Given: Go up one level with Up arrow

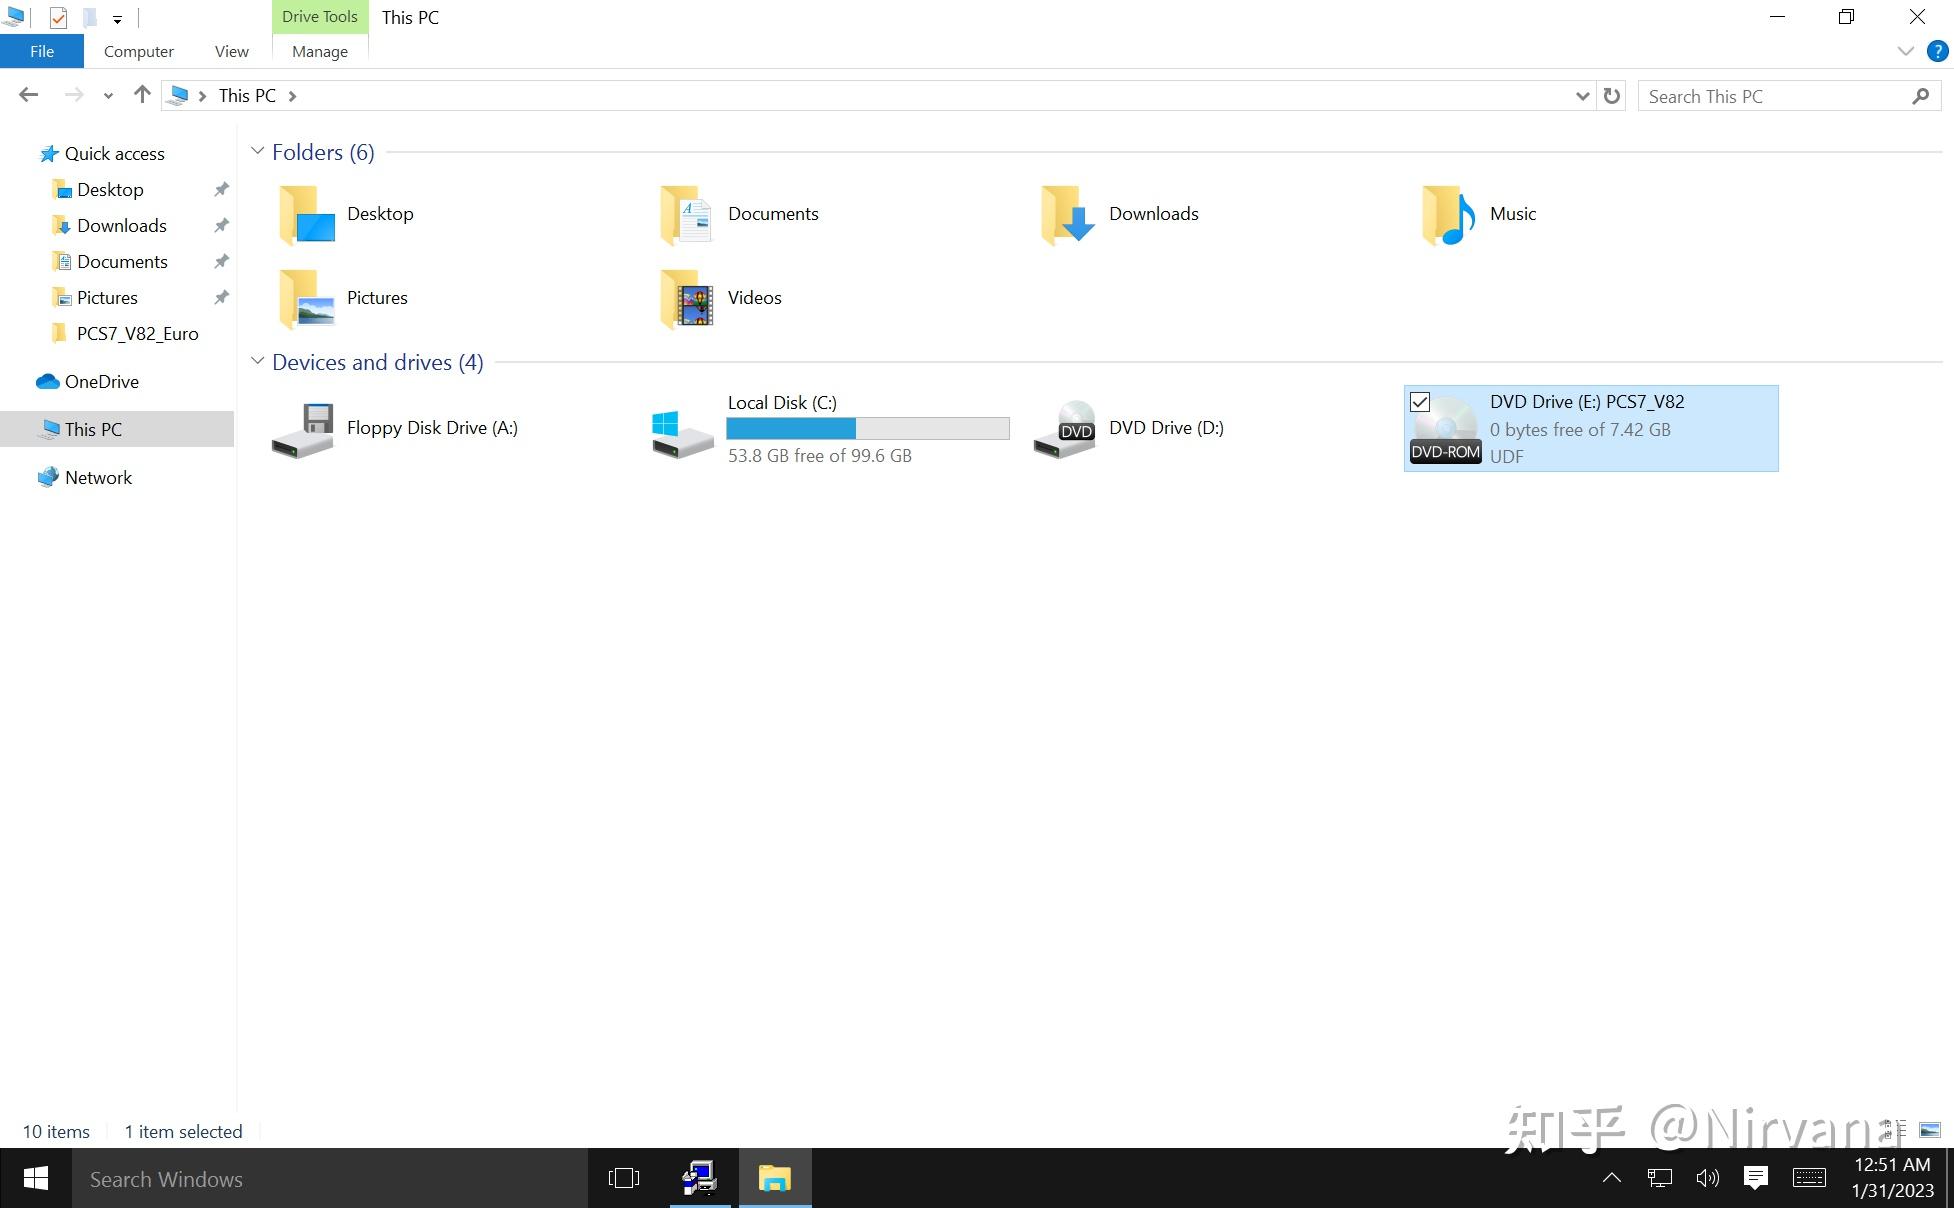Looking at the screenshot, I should tap(142, 95).
